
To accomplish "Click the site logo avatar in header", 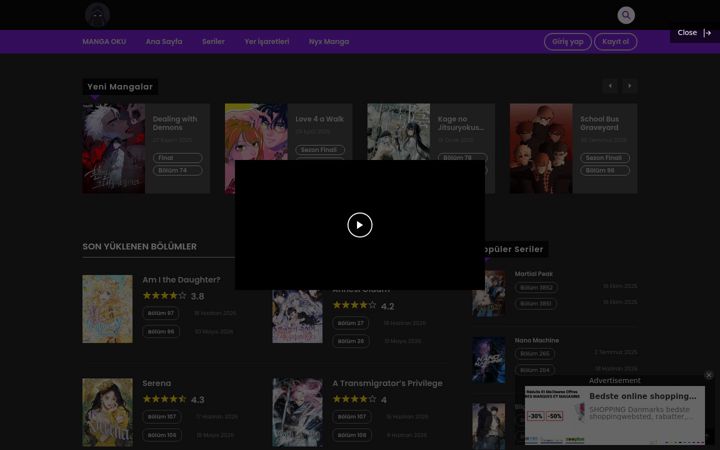I will [97, 15].
